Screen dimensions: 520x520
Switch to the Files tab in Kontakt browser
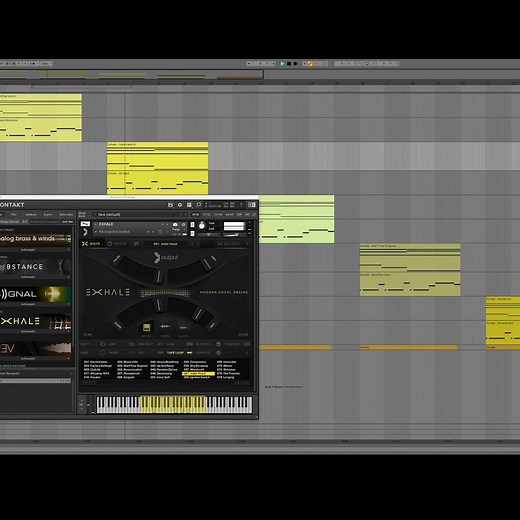(x=13, y=215)
